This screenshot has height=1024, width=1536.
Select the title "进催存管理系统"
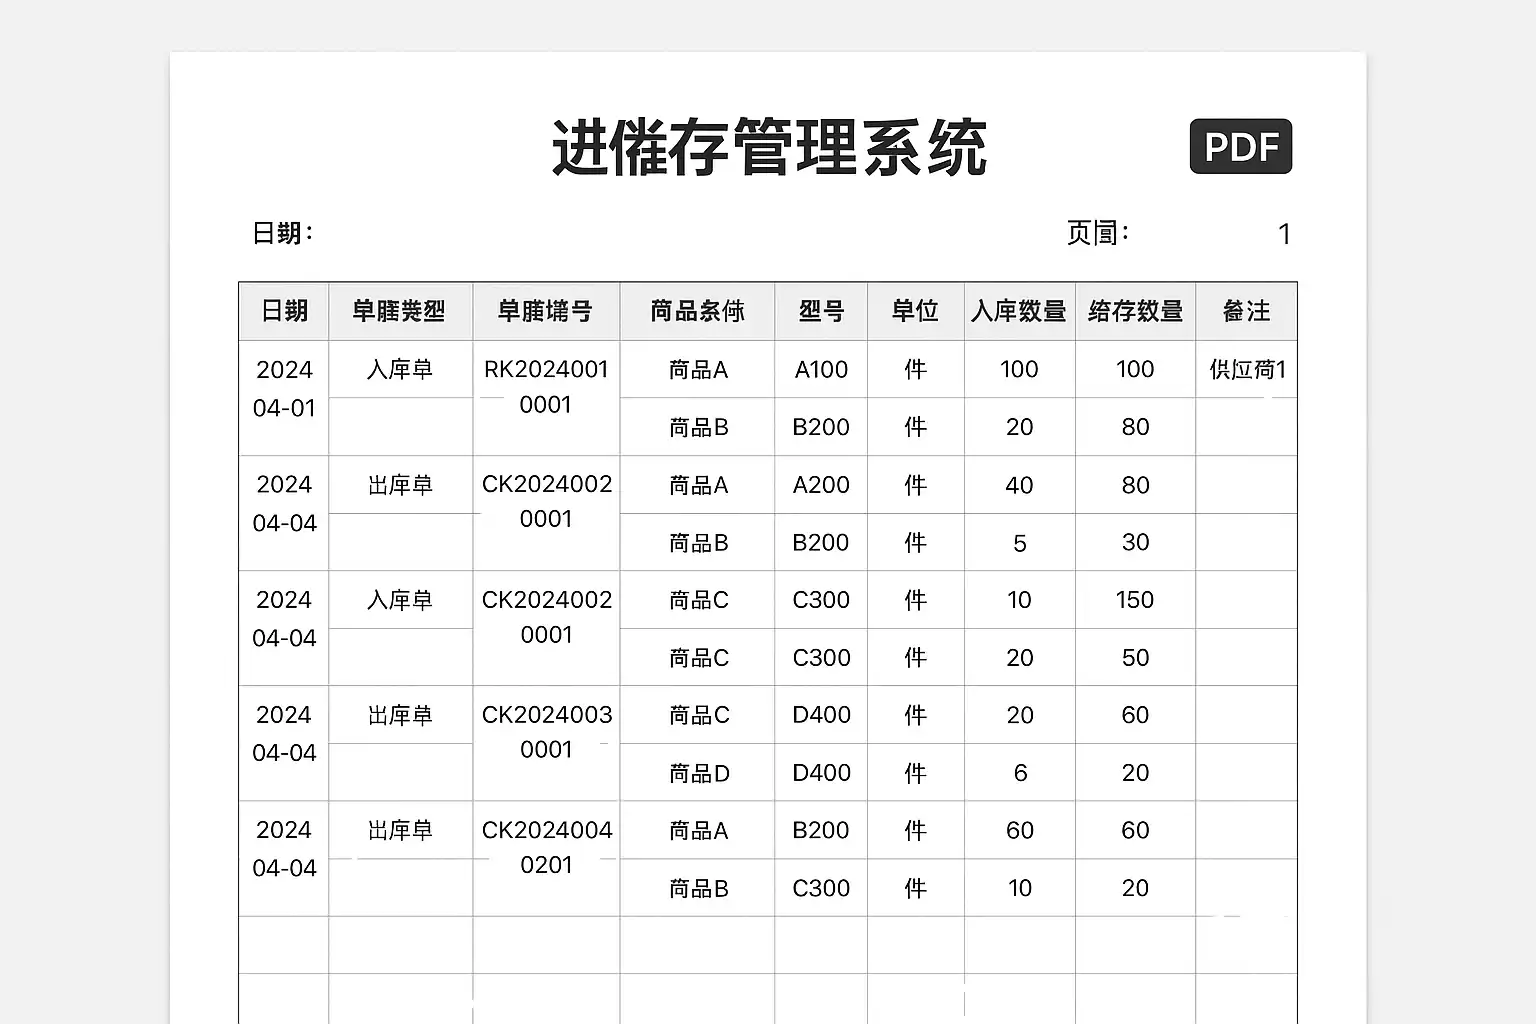[x=770, y=147]
